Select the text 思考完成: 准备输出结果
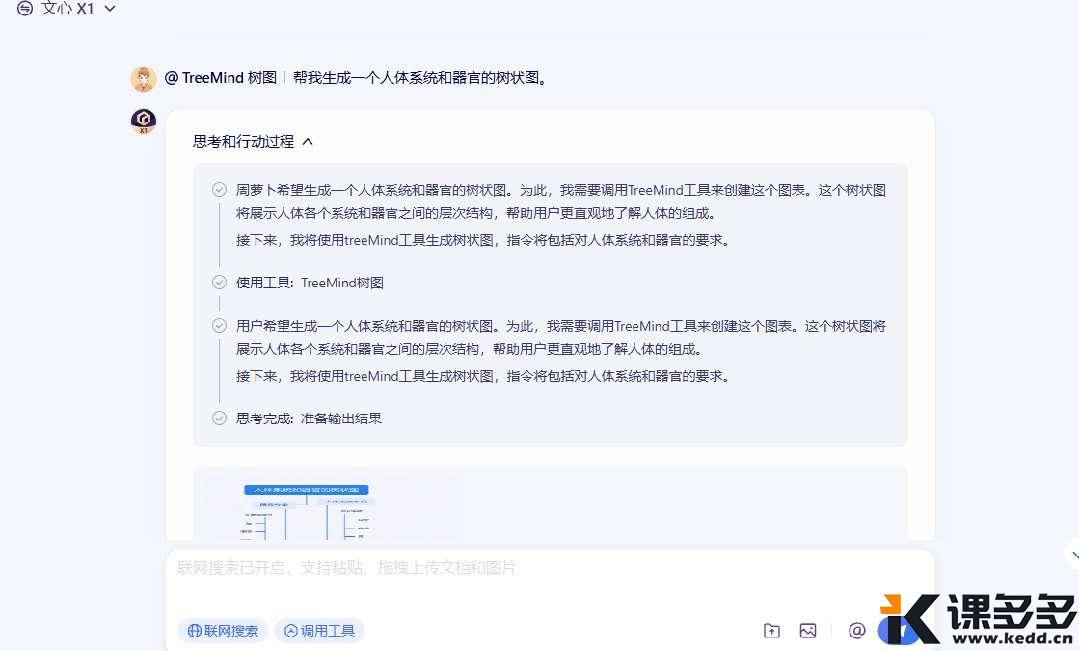Viewport: 1079px width, 651px height. [308, 418]
